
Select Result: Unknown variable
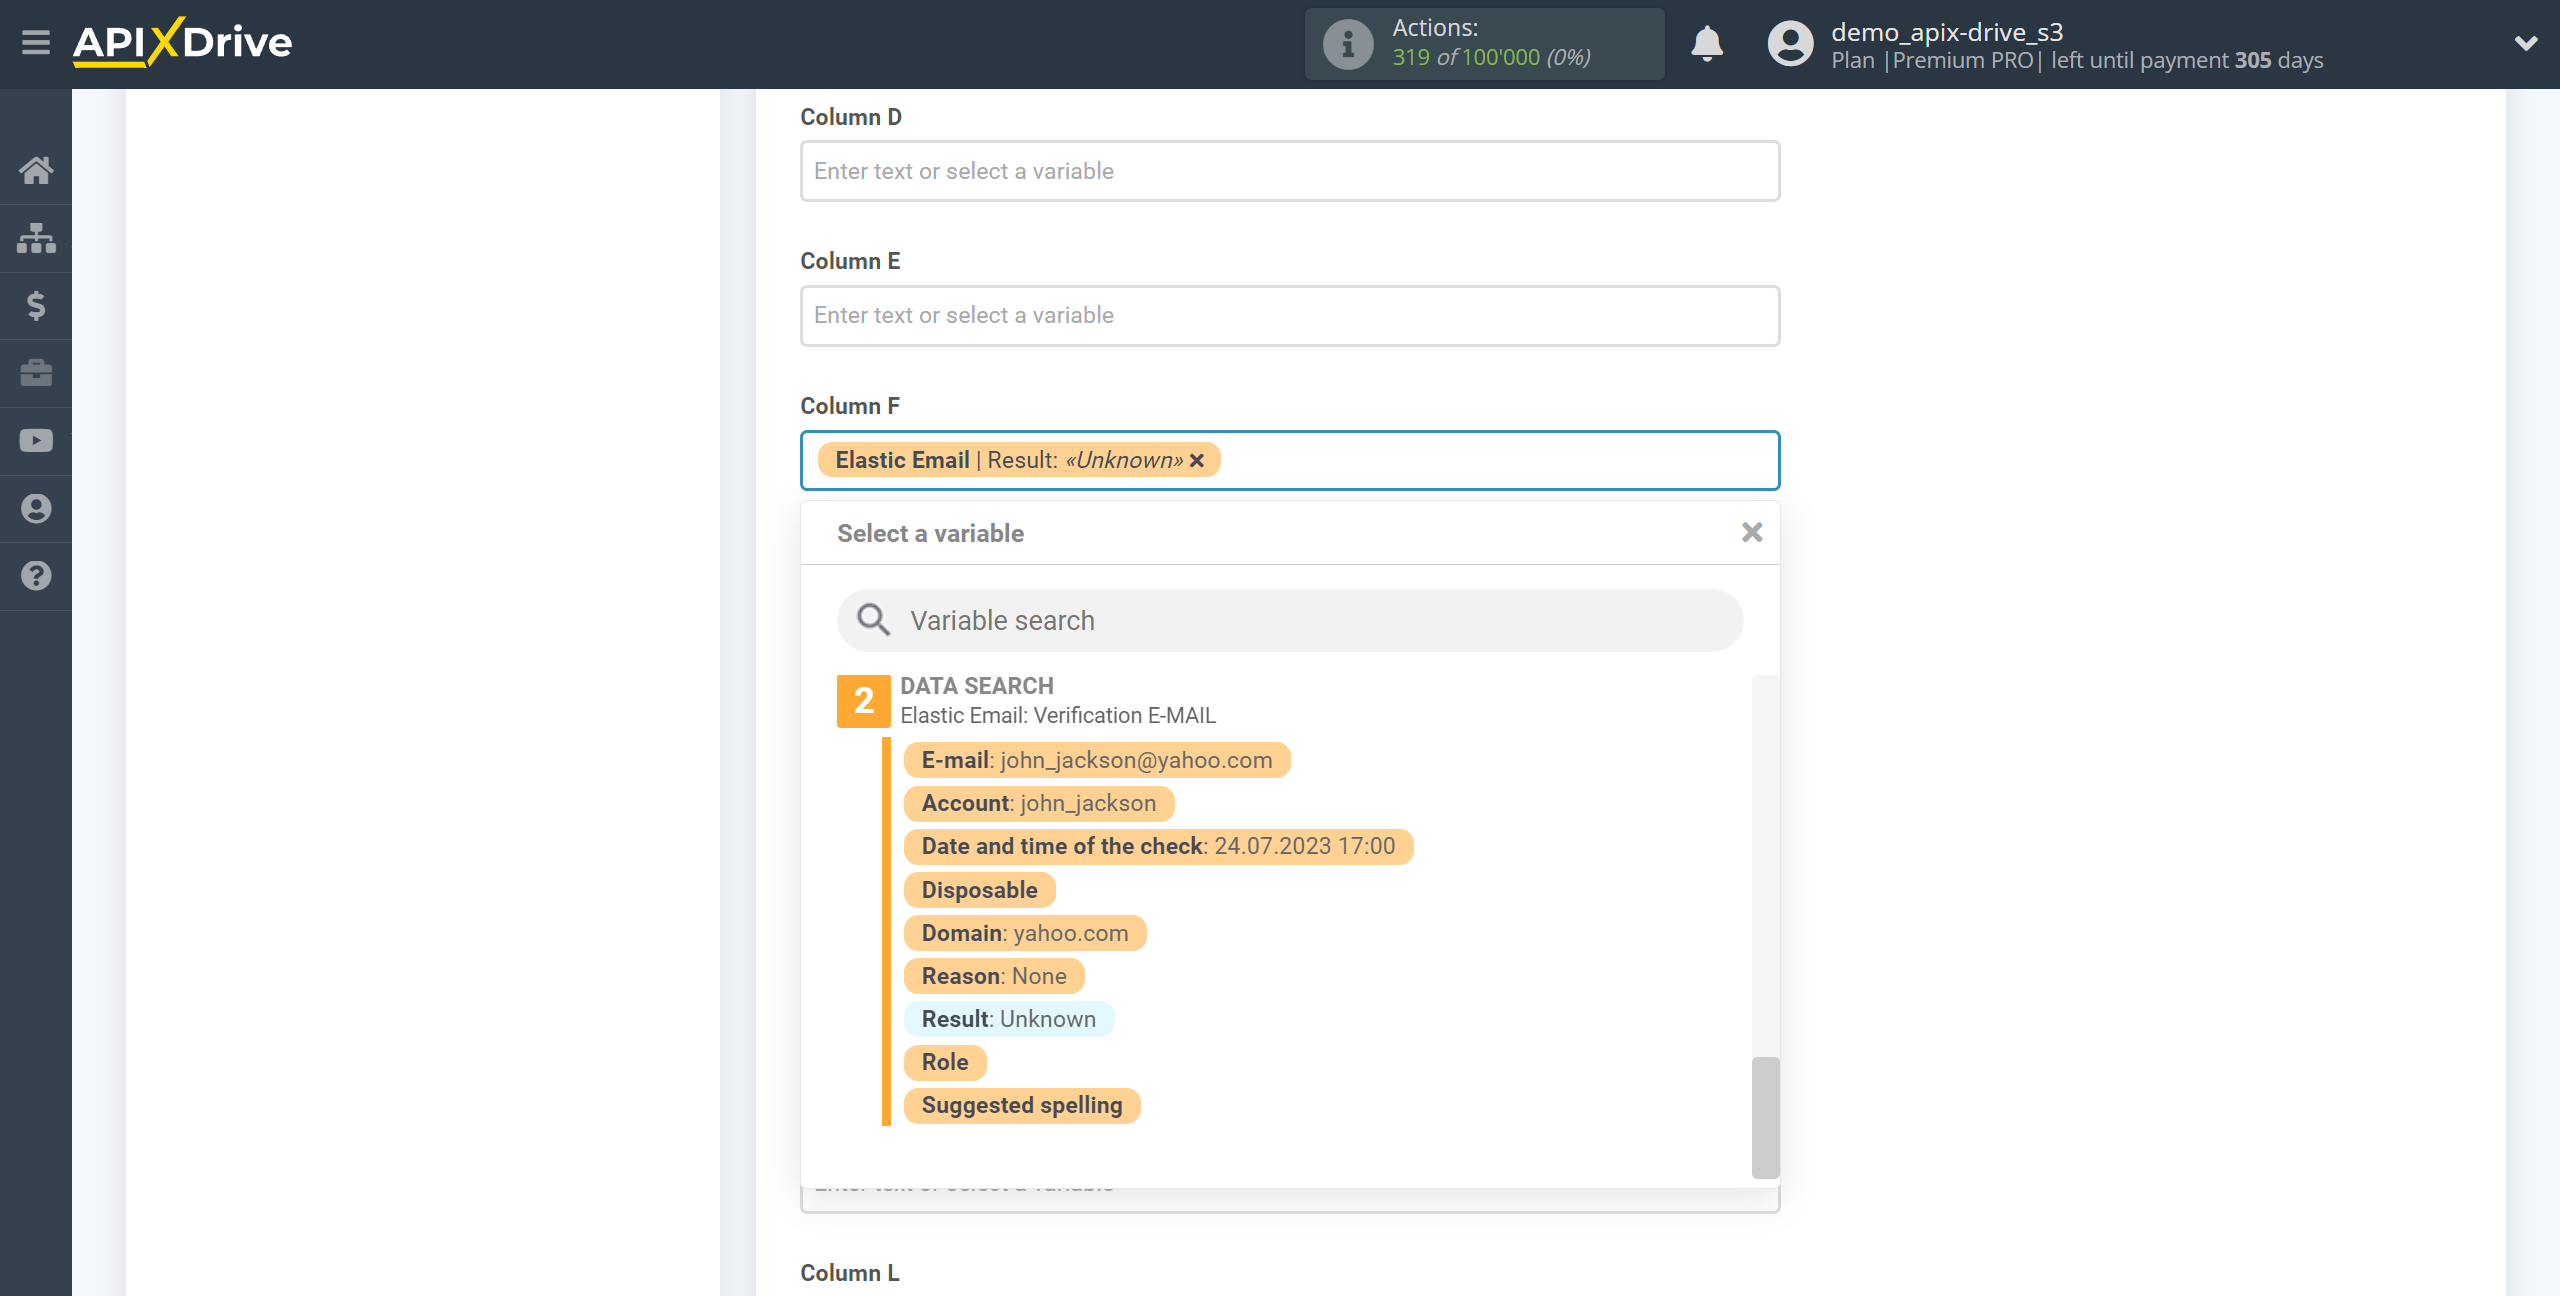[1009, 1019]
